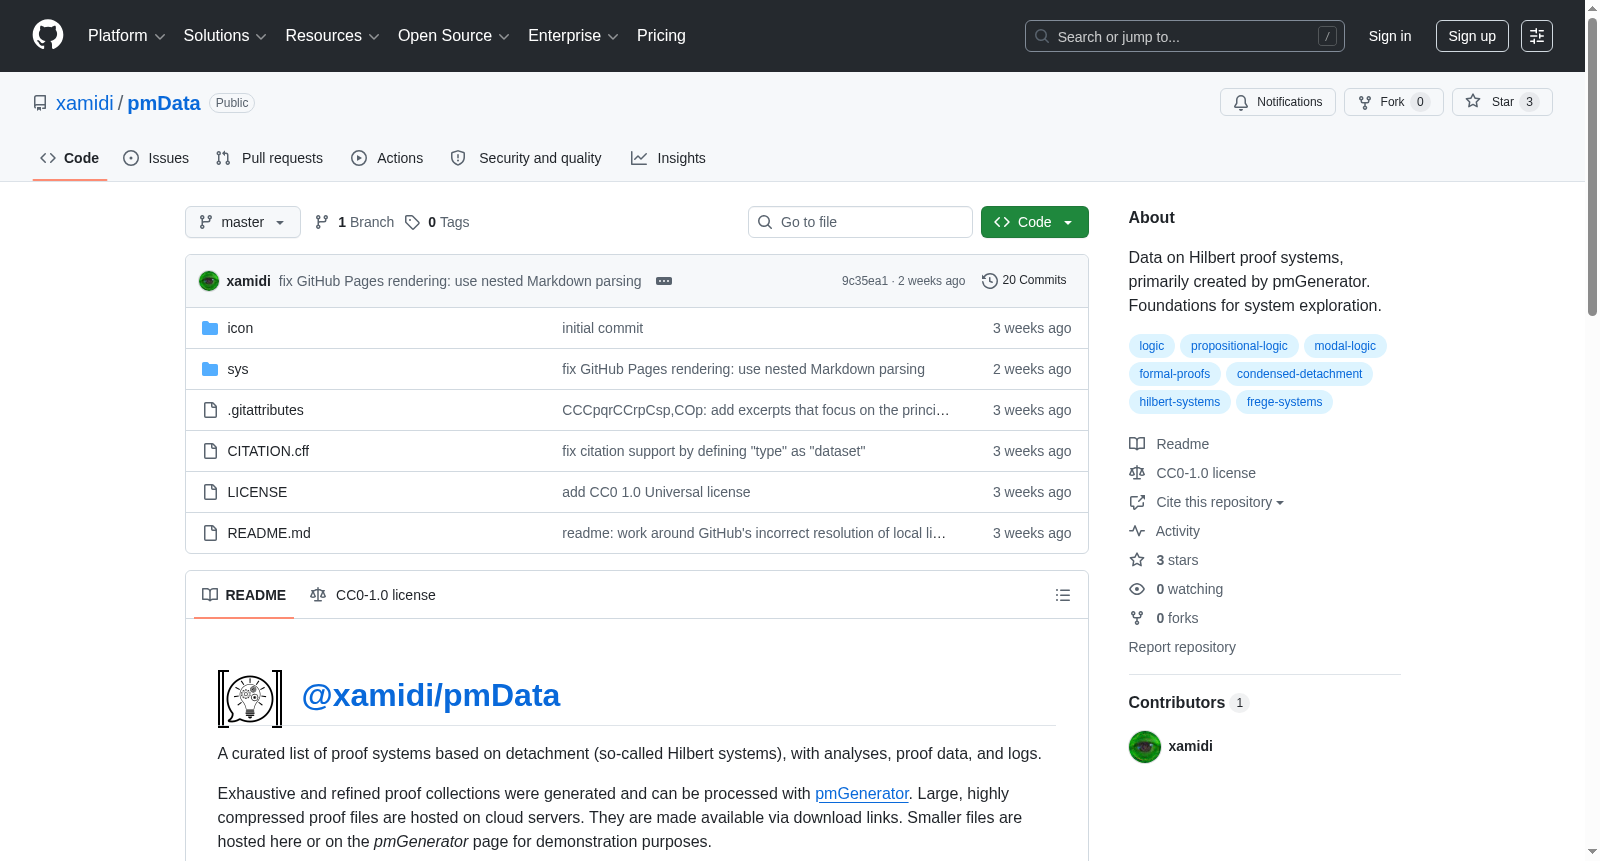Open the .gitattributes file
This screenshot has height=861, width=1600.
265,410
